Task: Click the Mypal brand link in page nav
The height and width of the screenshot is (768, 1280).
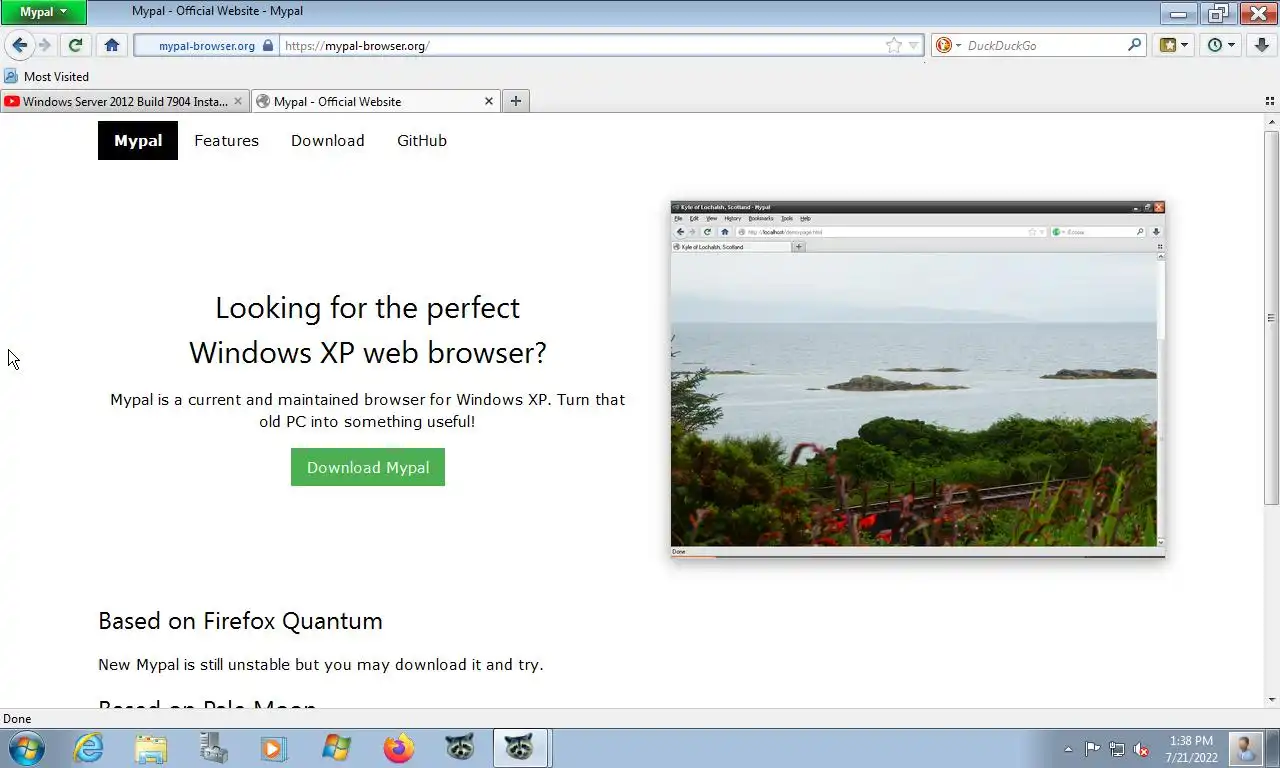Action: (x=138, y=140)
